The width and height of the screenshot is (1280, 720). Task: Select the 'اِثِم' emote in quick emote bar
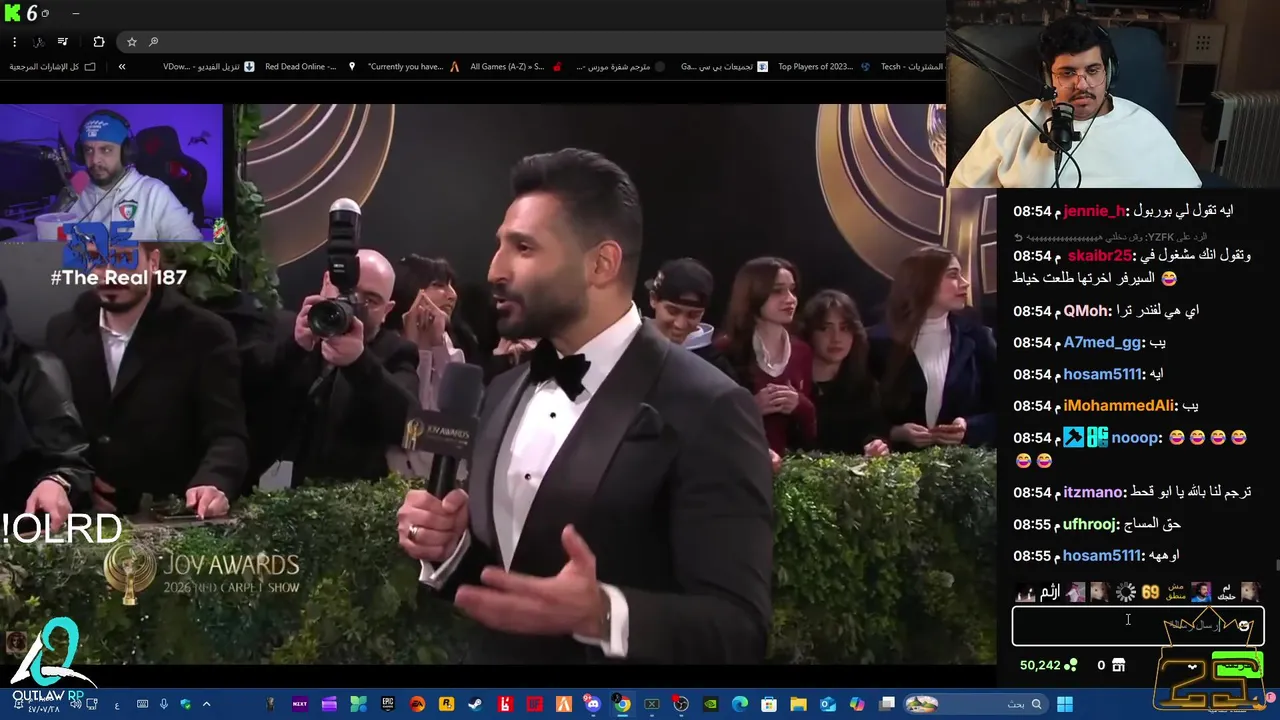[x=1049, y=592]
